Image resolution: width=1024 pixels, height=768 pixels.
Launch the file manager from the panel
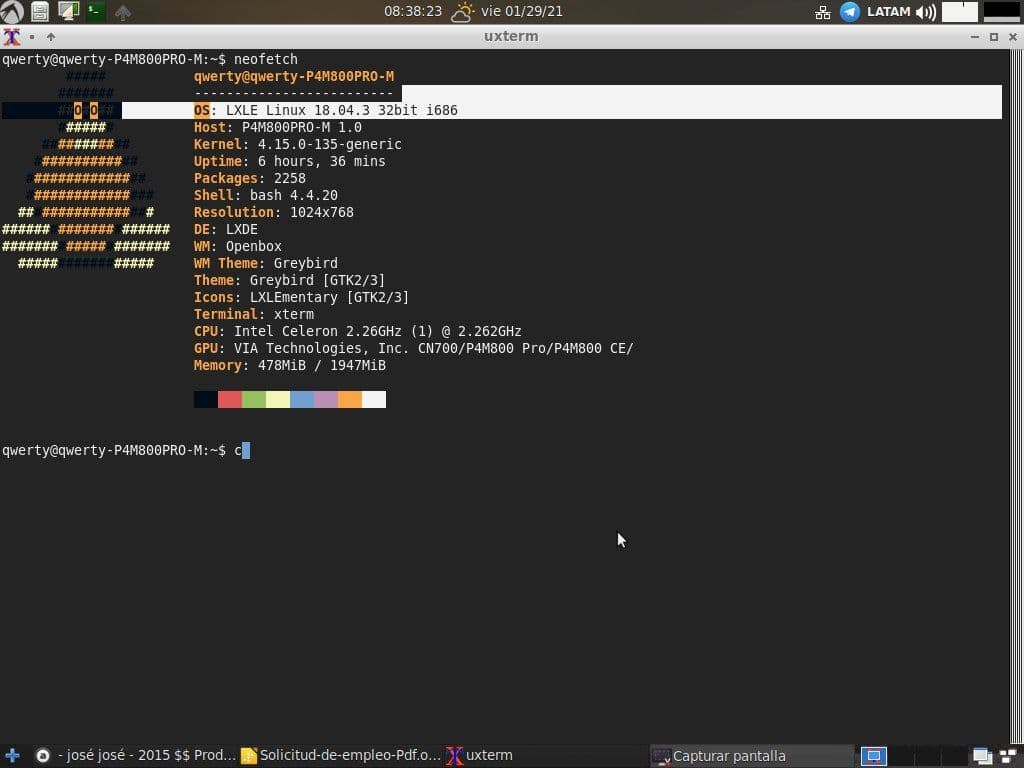40,12
